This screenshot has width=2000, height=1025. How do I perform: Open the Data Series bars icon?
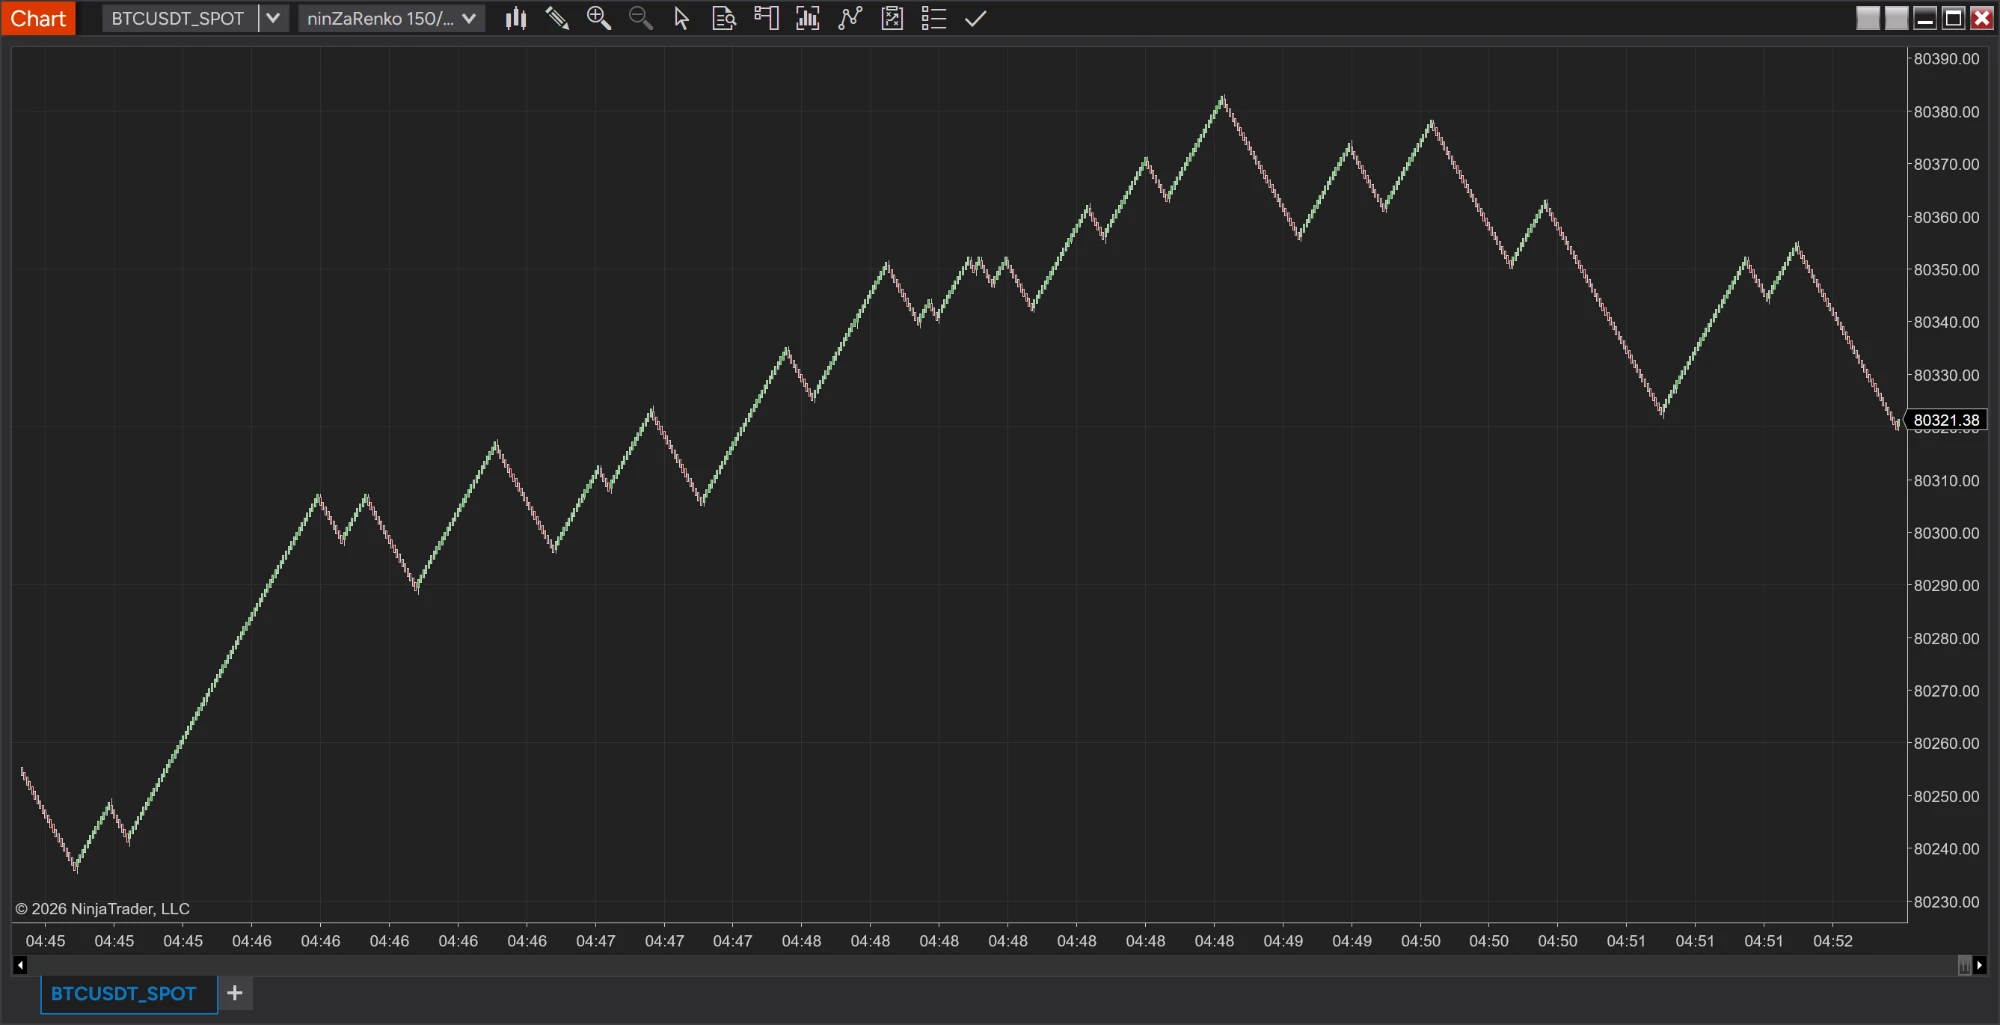[x=516, y=18]
